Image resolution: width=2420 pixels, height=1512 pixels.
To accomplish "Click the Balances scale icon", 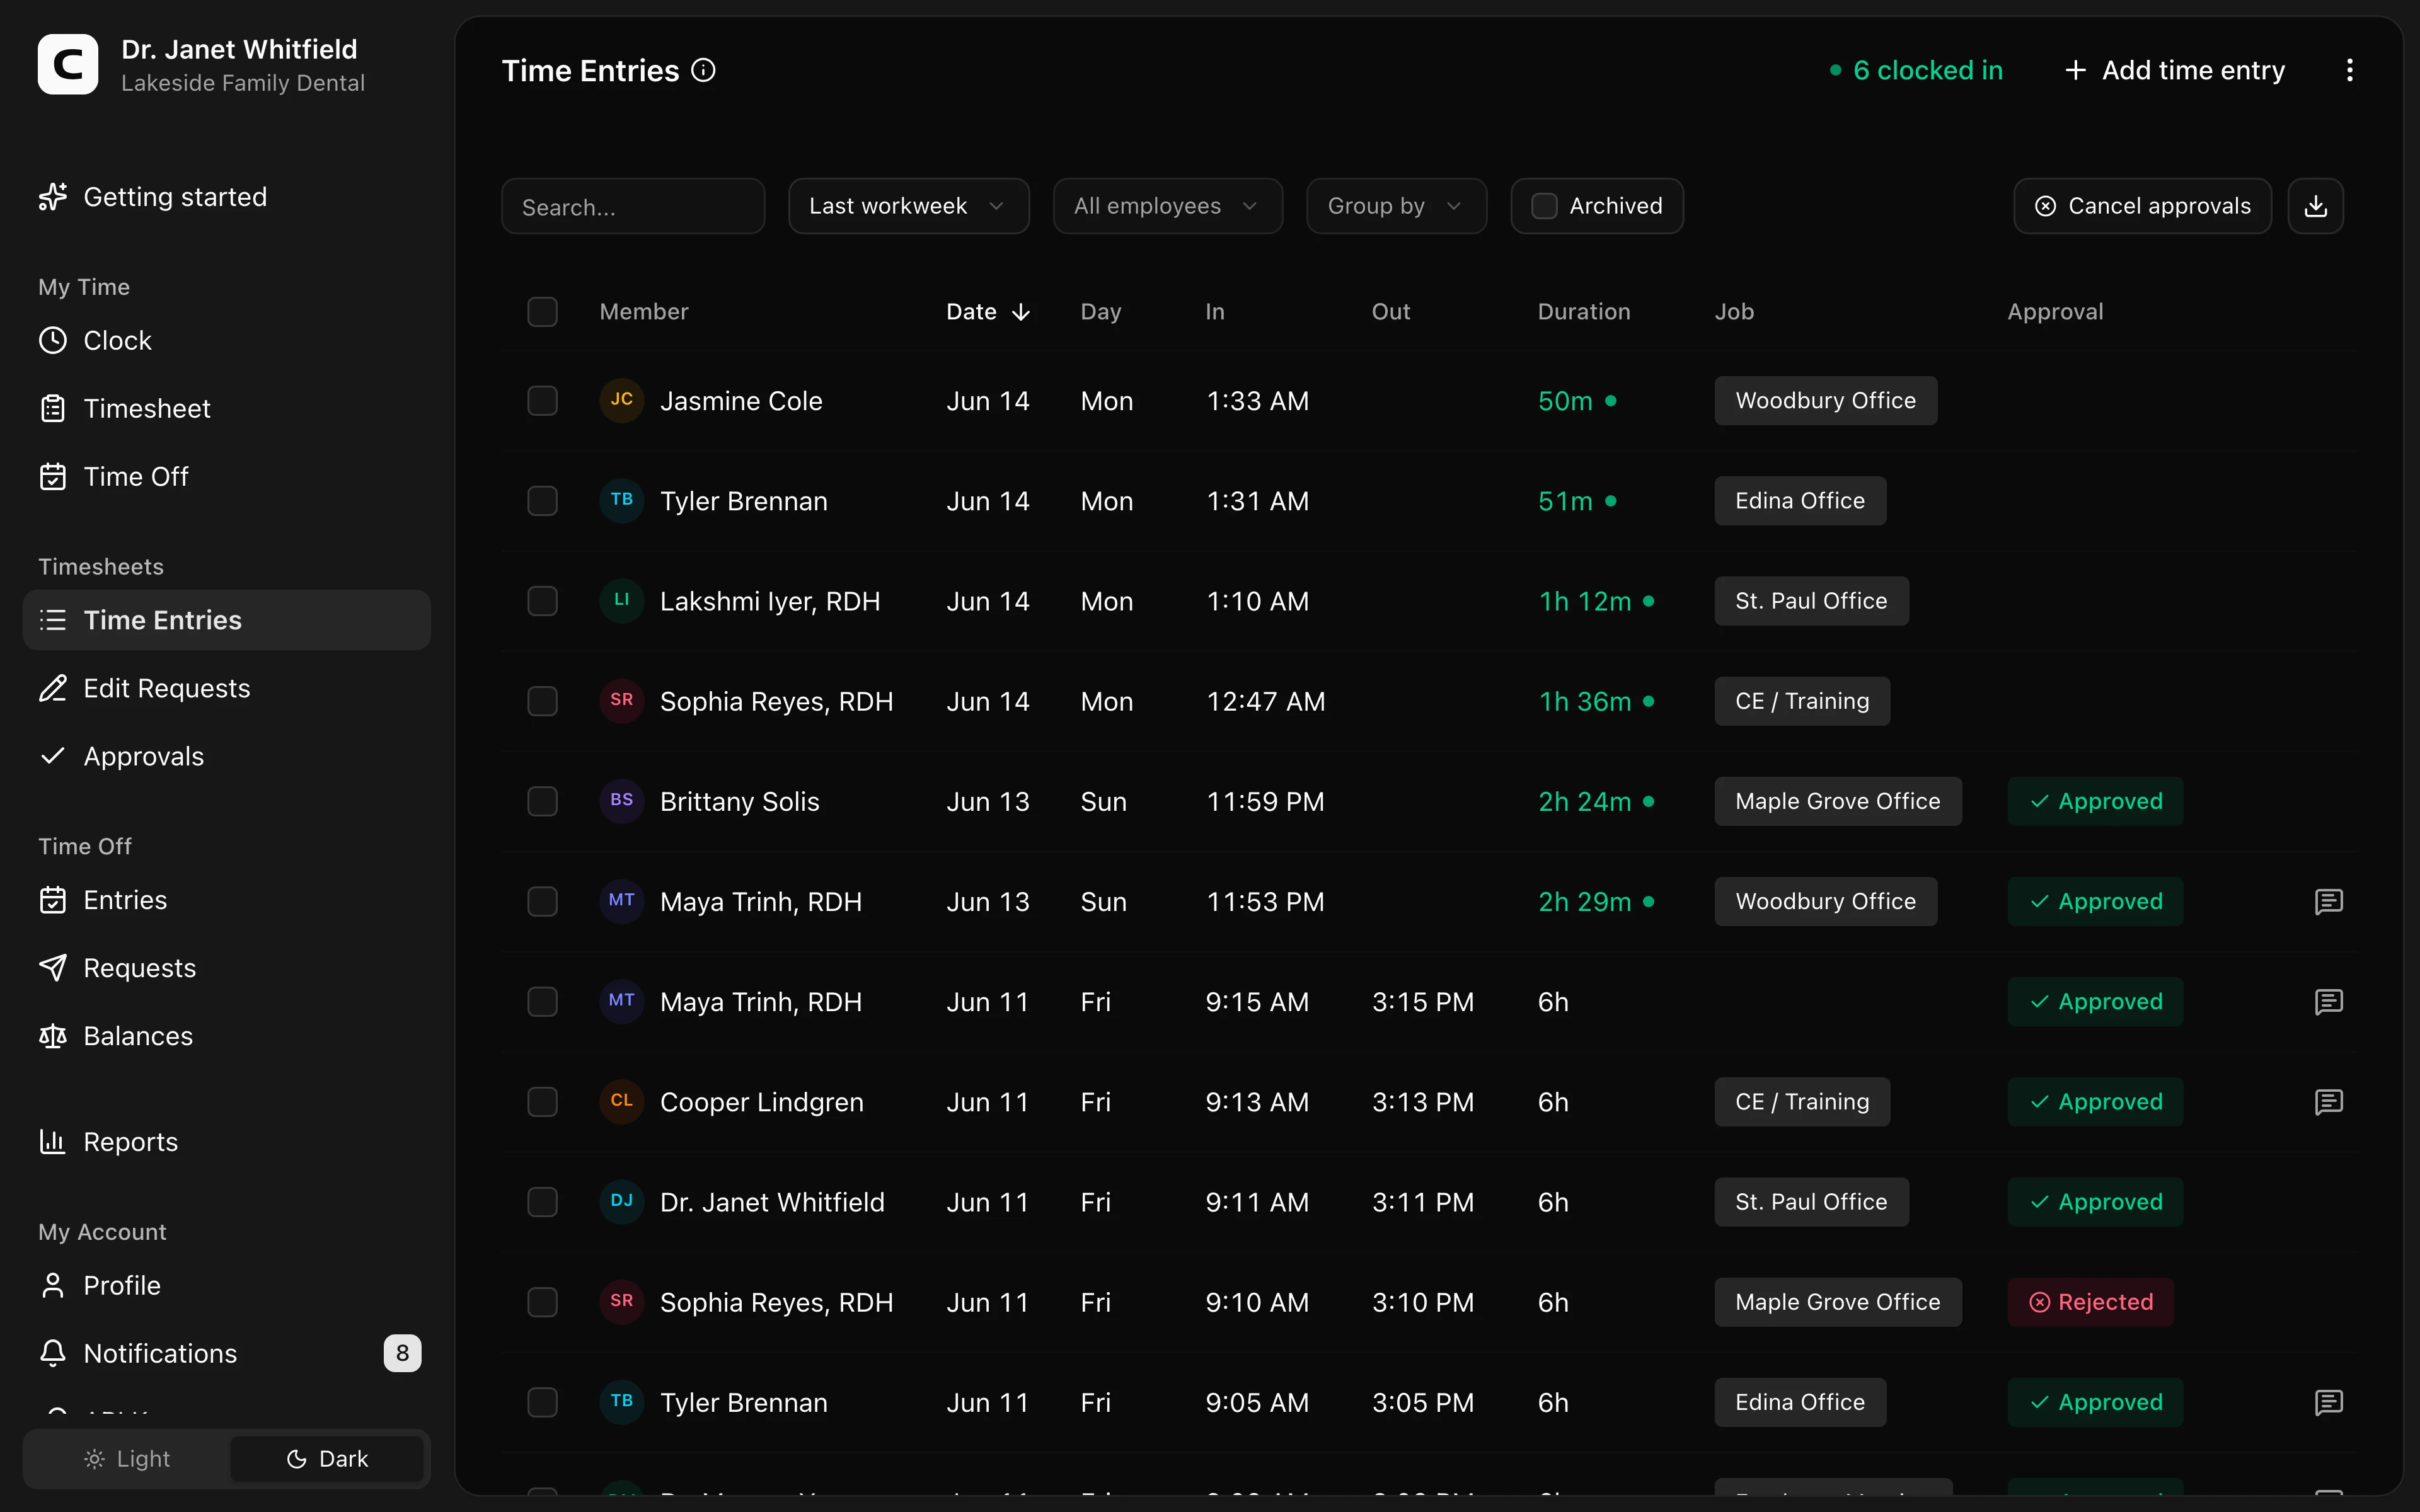I will coord(53,1037).
